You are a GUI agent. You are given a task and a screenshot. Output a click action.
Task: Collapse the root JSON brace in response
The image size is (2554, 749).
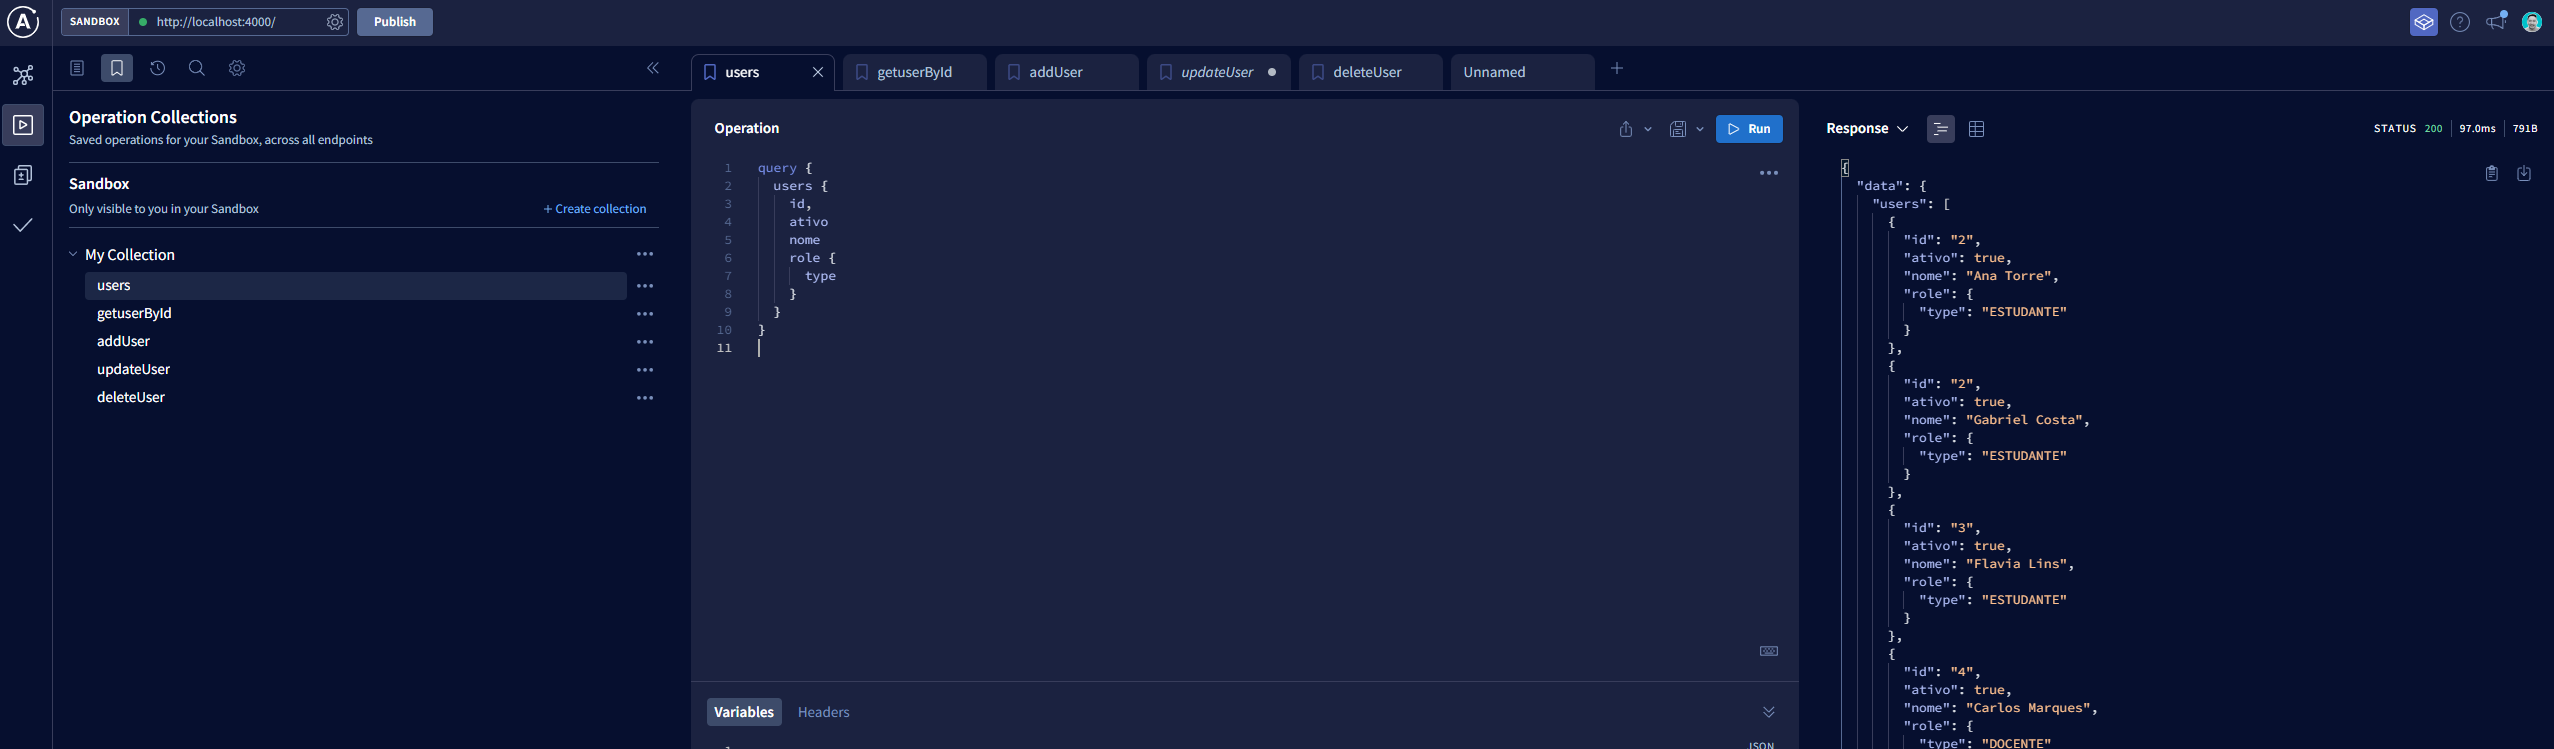pyautogui.click(x=1845, y=168)
